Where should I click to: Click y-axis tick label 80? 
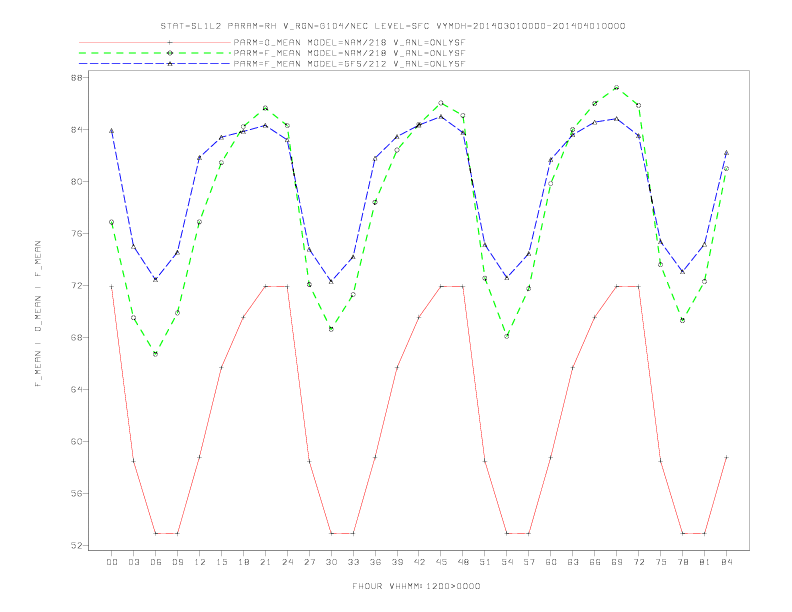77,181
